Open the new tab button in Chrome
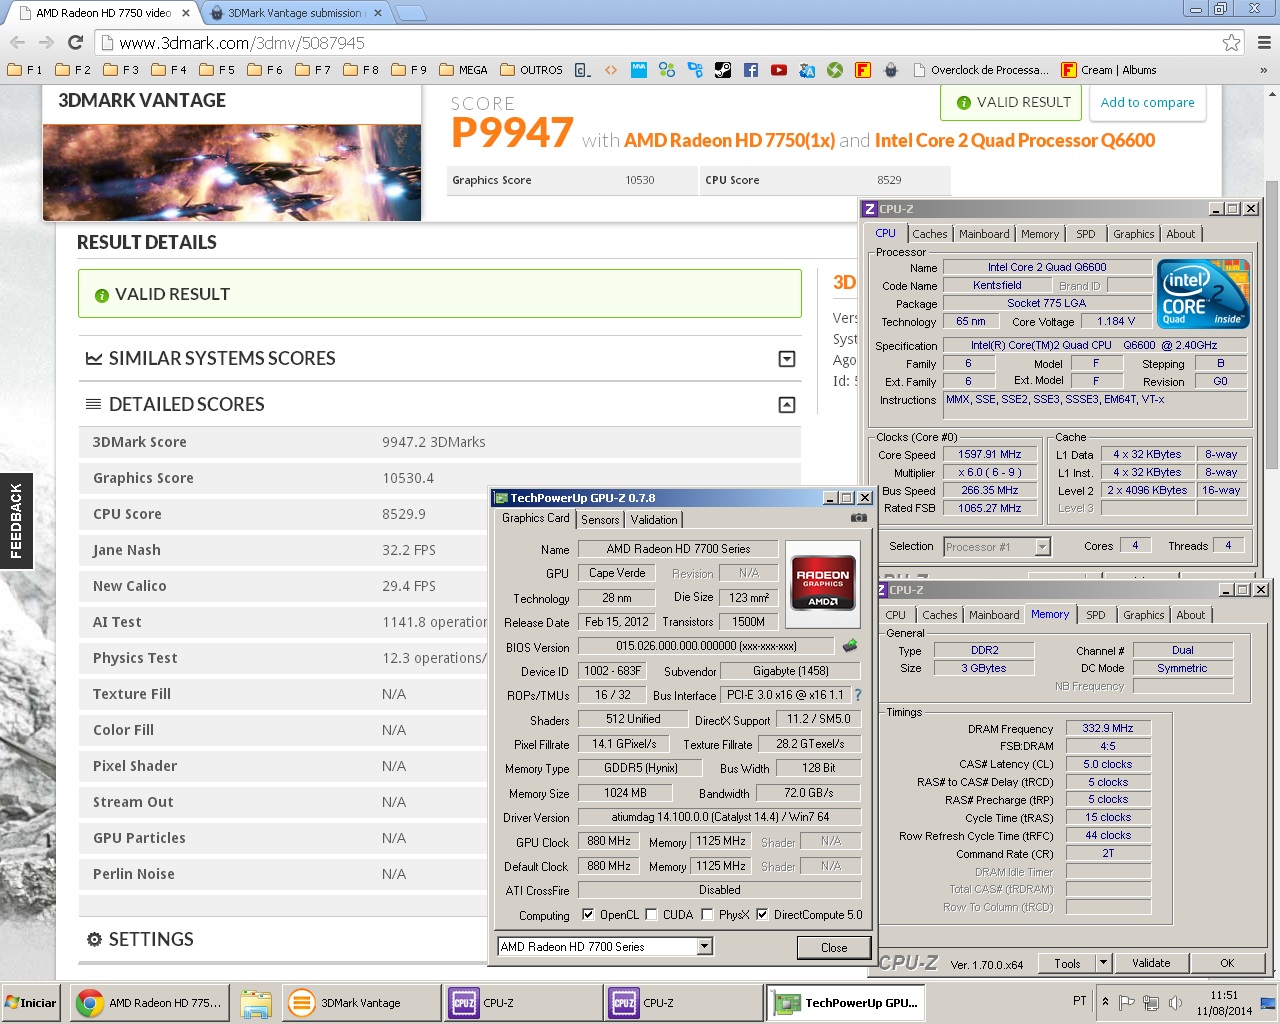Viewport: 1280px width, 1024px height. [410, 14]
